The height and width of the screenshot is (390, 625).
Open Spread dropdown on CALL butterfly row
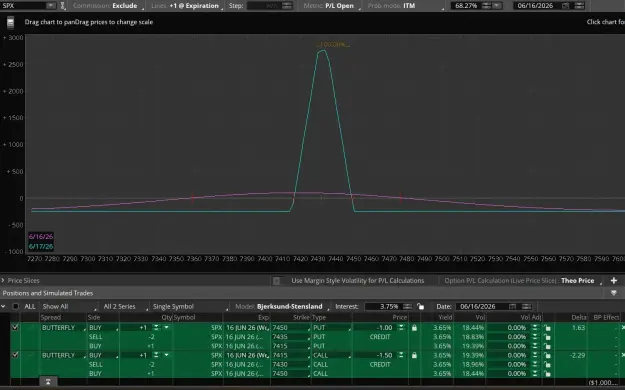click(x=63, y=355)
